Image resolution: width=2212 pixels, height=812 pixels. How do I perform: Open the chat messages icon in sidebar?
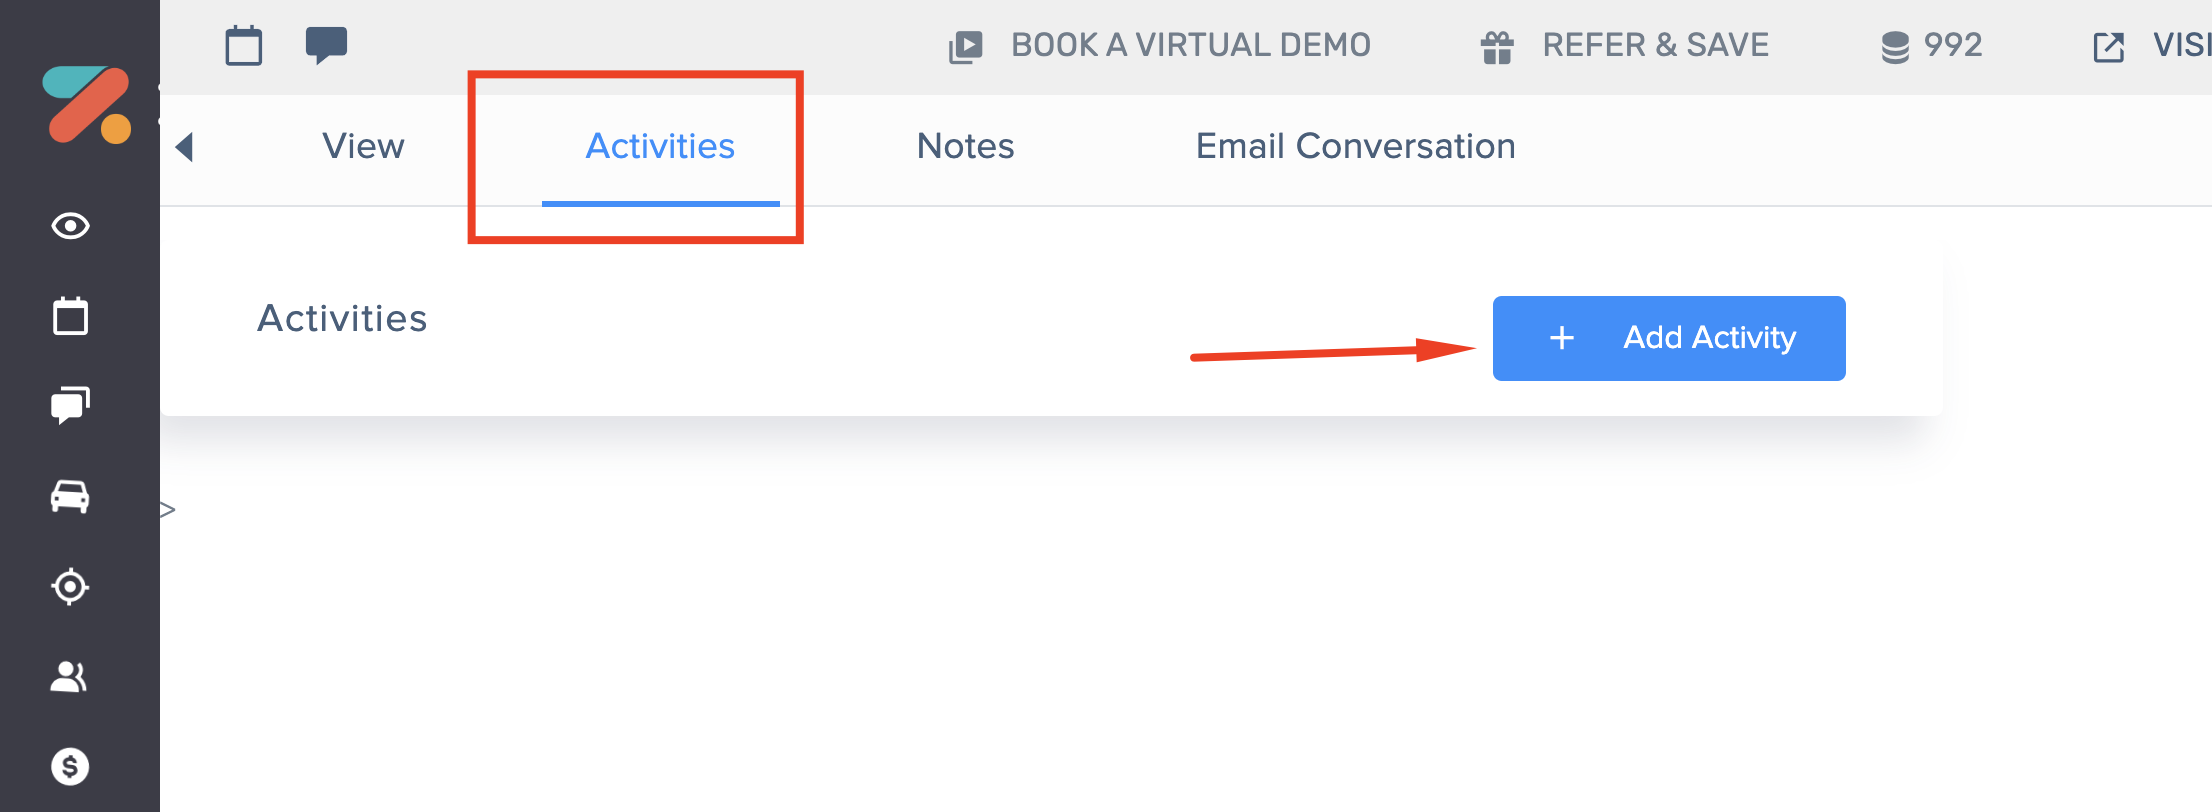click(x=70, y=405)
